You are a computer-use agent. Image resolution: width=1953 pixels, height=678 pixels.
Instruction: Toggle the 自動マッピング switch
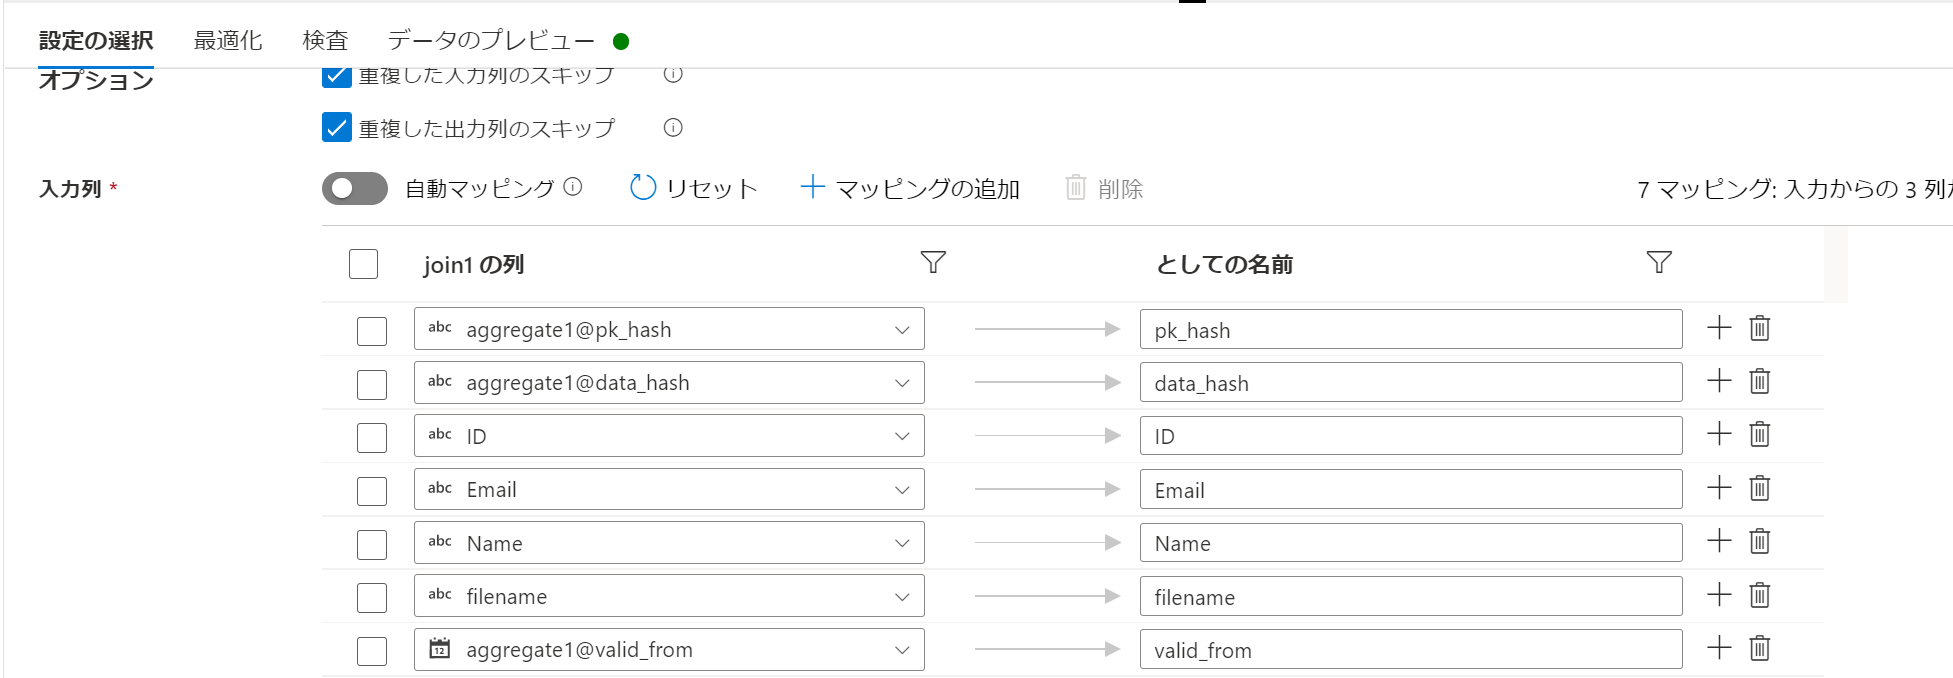tap(355, 188)
